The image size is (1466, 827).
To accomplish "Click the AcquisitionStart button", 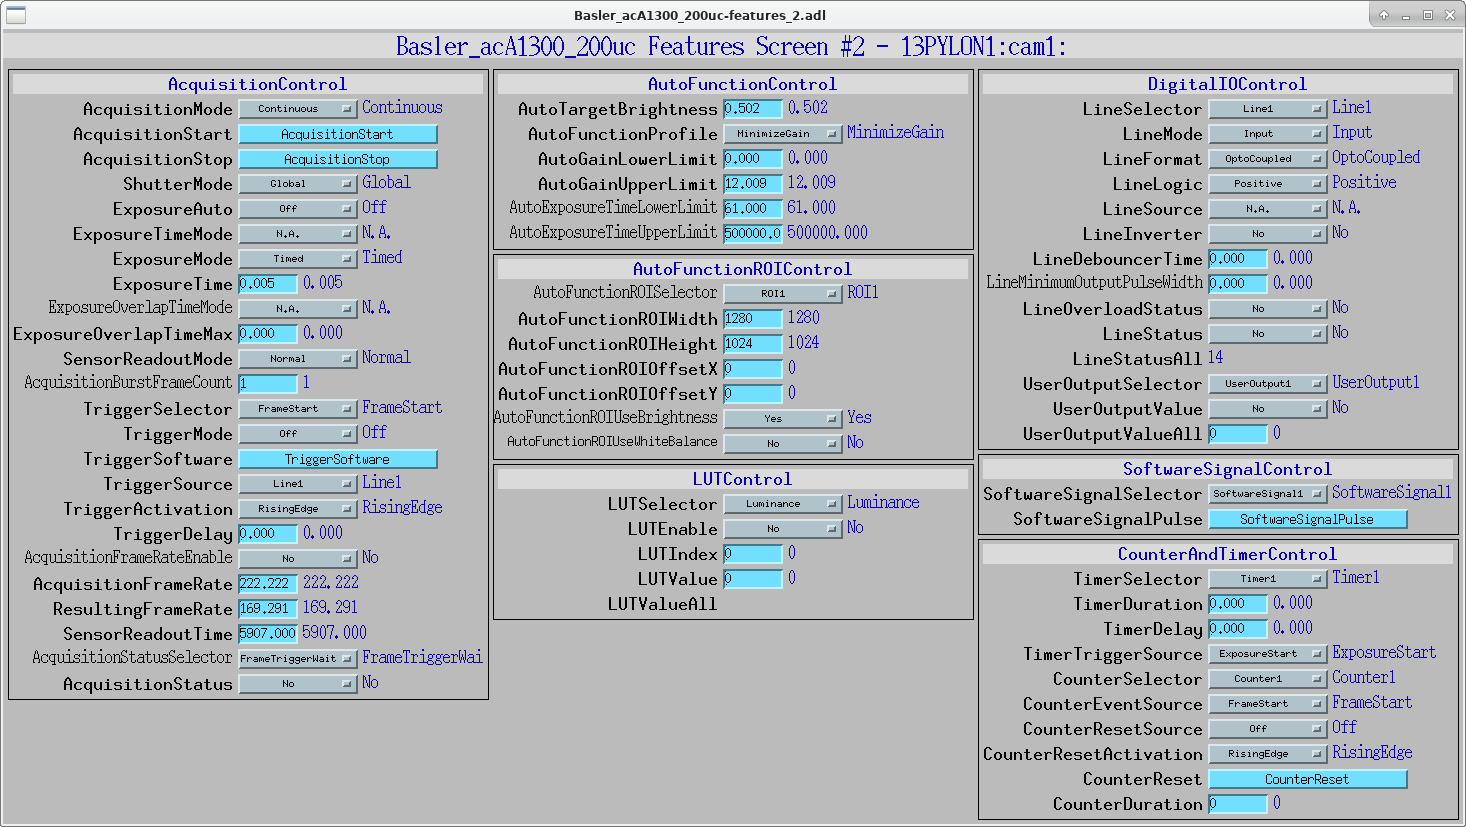I will click(338, 134).
